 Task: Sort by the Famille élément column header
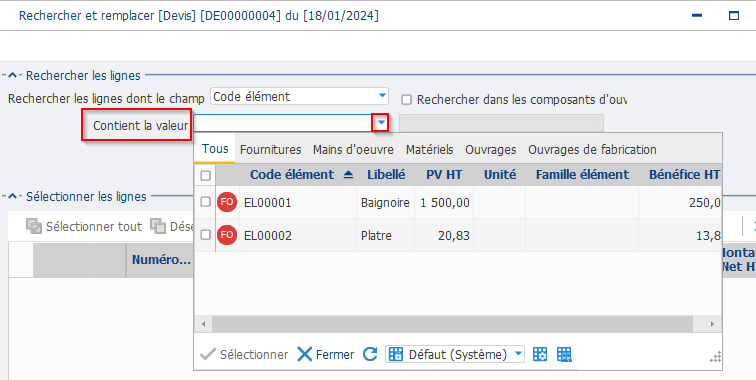point(582,175)
